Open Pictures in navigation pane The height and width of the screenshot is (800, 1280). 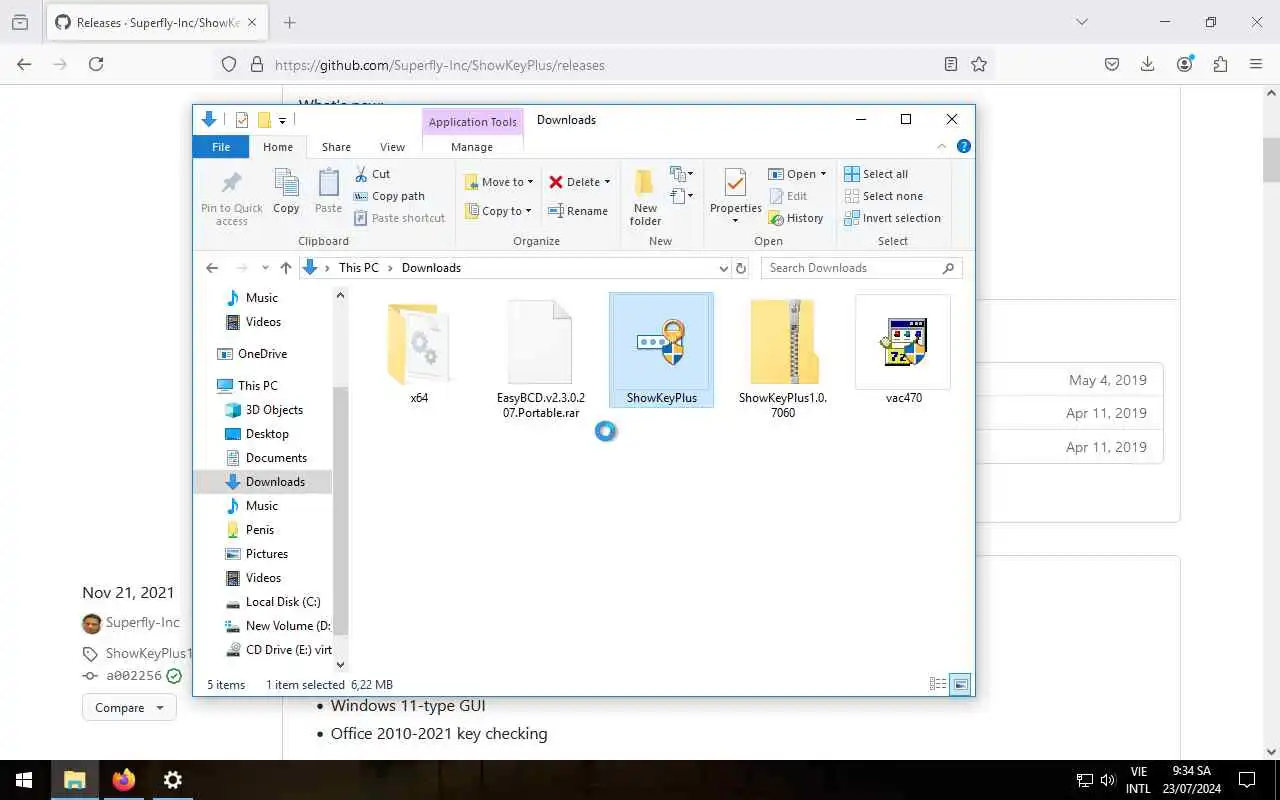pos(266,554)
